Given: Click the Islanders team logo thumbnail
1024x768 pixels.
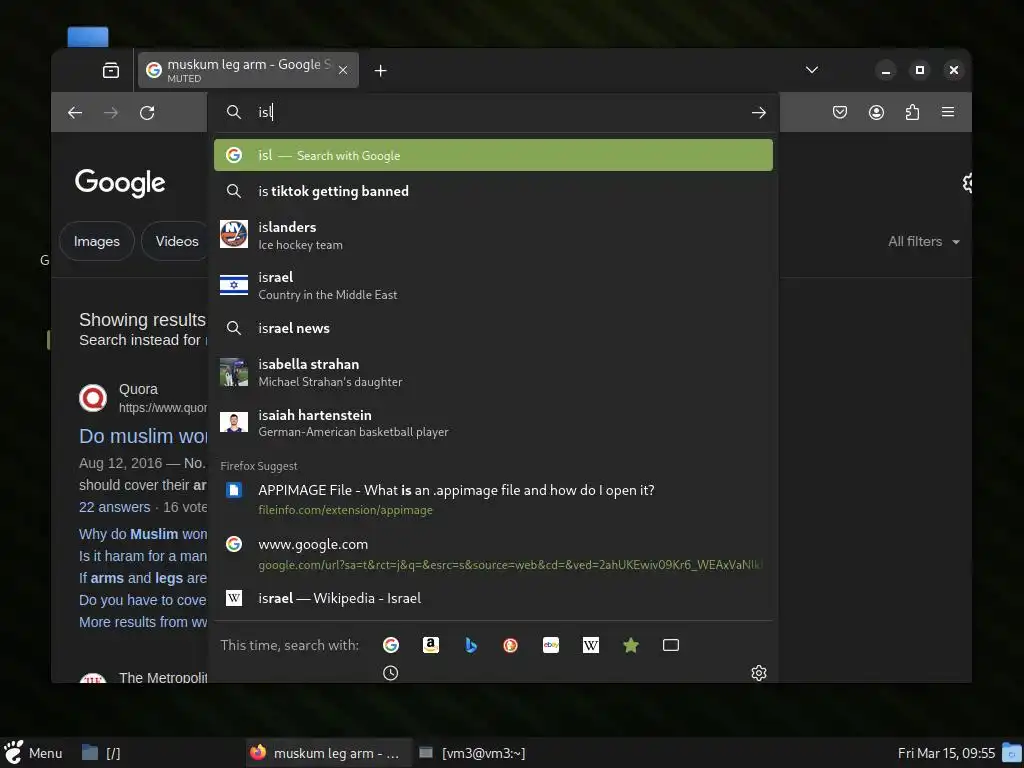Looking at the screenshot, I should coord(234,234).
